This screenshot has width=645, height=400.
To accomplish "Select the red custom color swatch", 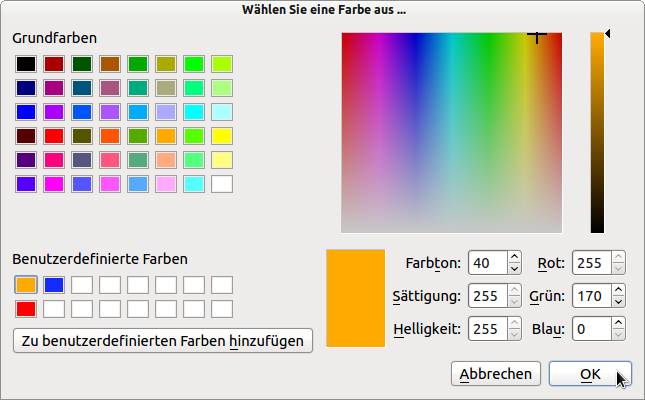I will point(26,309).
